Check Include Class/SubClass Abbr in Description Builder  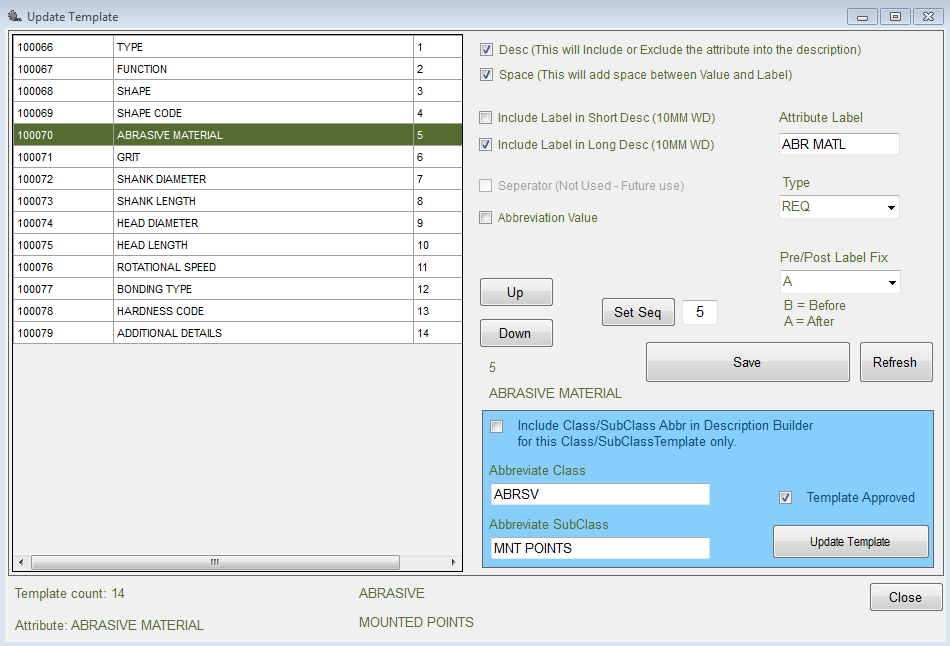point(496,427)
